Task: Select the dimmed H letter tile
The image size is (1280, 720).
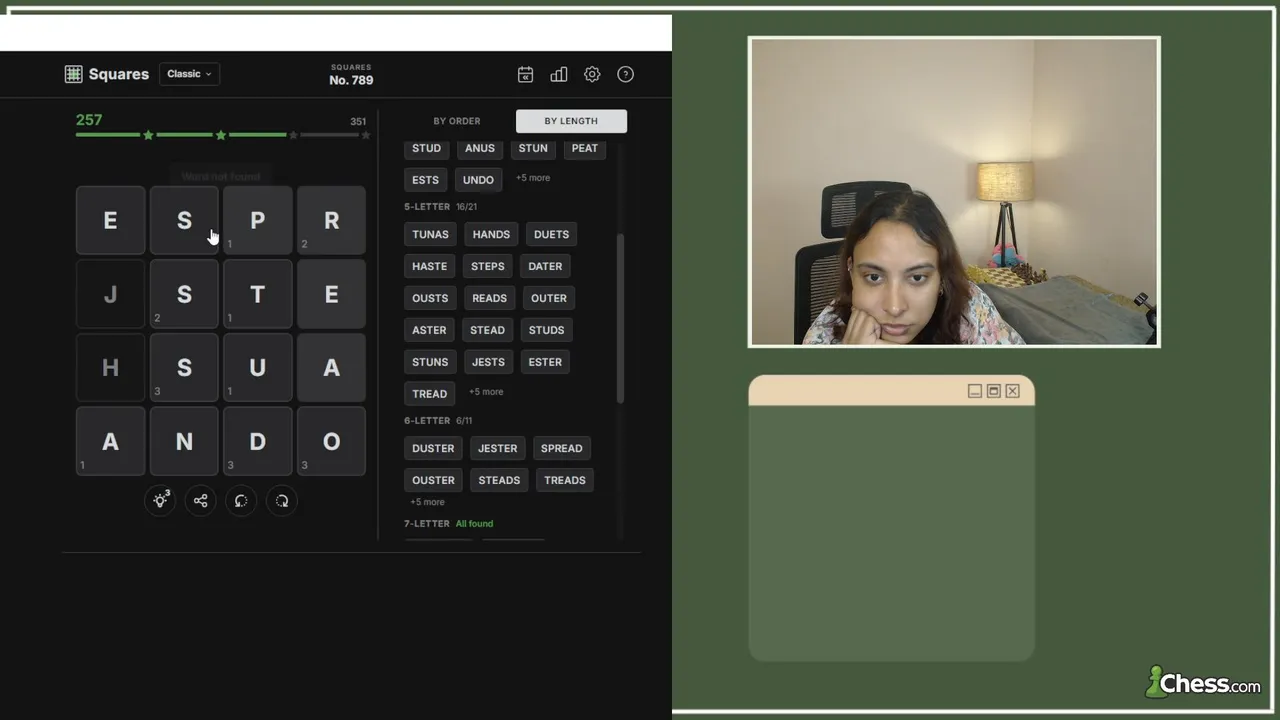Action: tap(111, 367)
